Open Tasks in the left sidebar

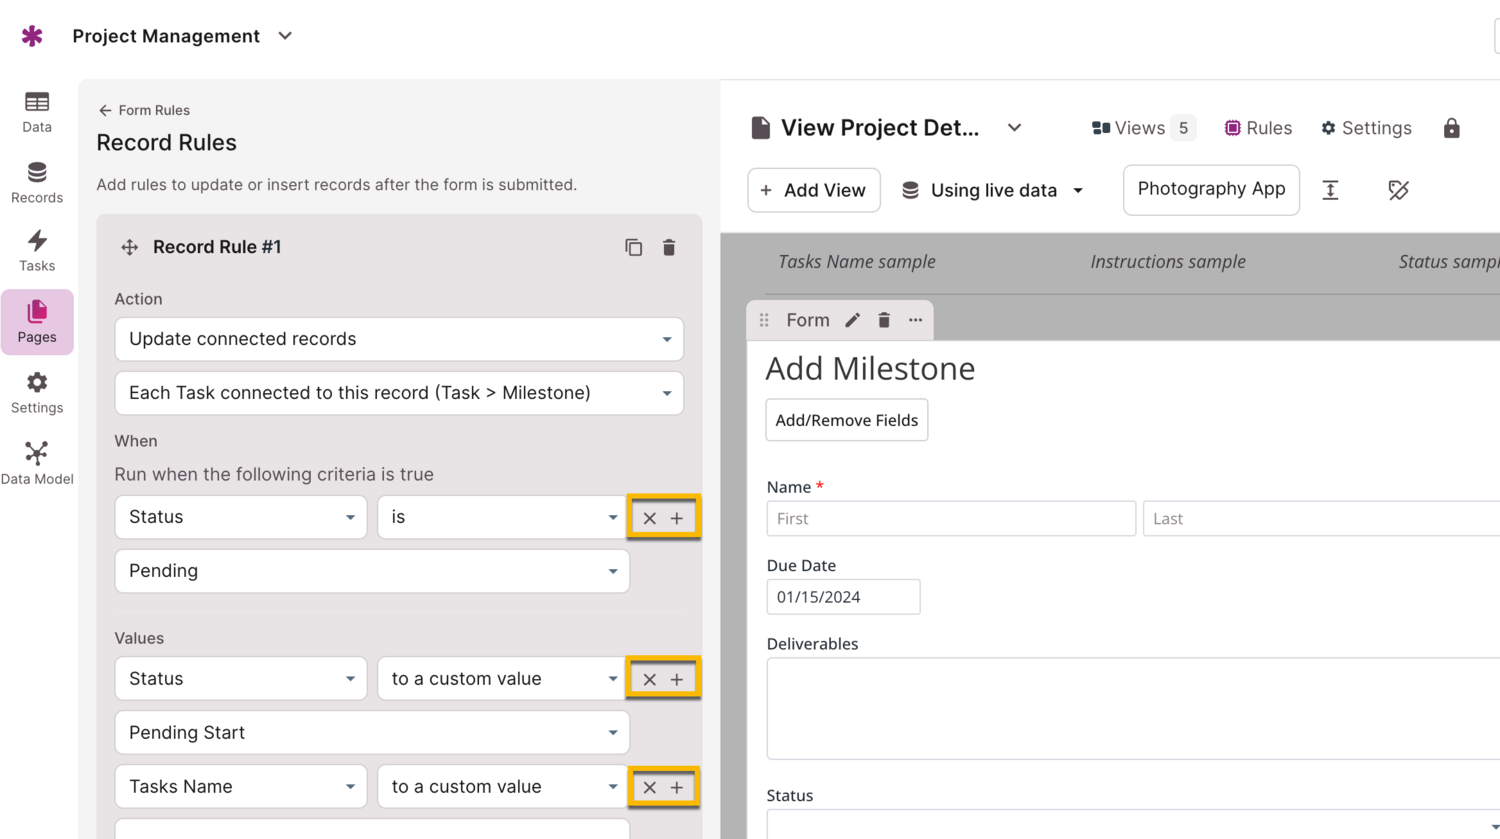pos(37,250)
